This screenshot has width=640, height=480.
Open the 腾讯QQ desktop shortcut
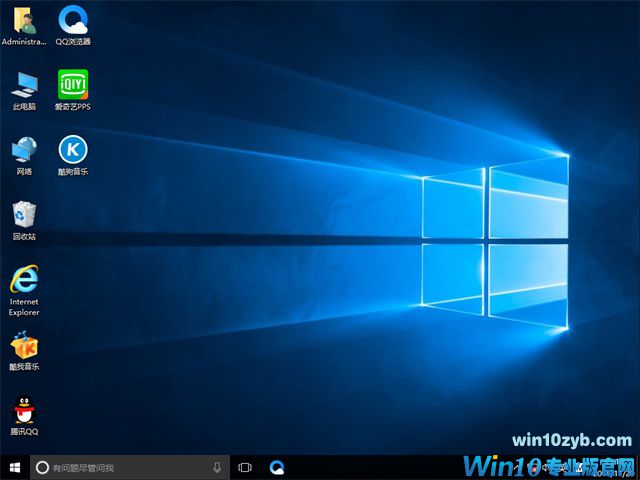24,415
